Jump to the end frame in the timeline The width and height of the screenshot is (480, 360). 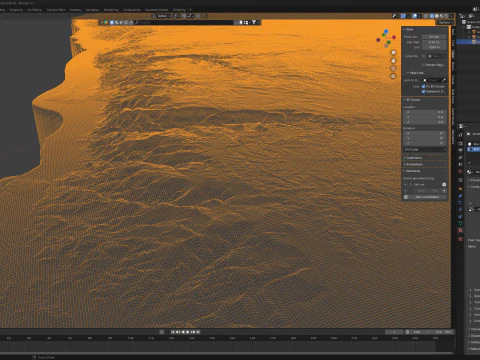click(198, 332)
